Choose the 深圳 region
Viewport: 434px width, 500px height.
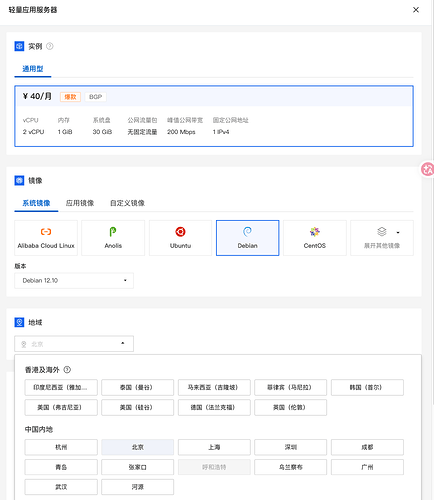click(291, 447)
